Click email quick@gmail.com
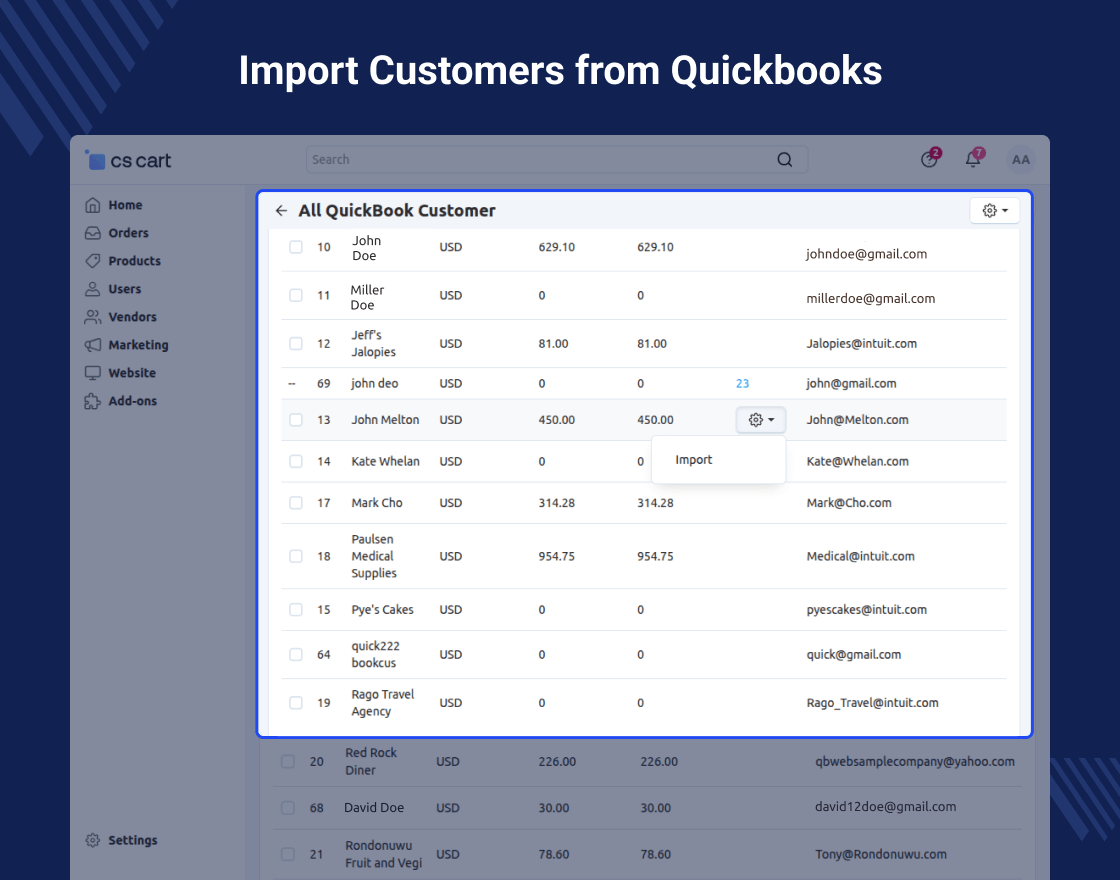This screenshot has width=1120, height=880. click(x=854, y=654)
